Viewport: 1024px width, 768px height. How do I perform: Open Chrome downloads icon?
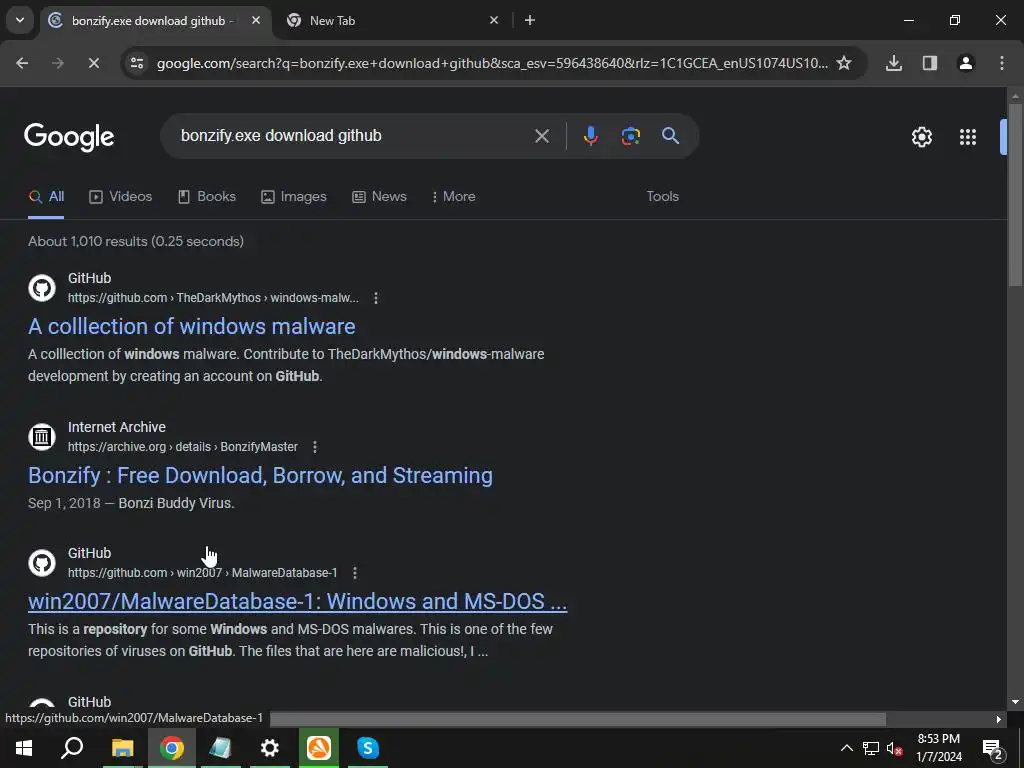(894, 63)
